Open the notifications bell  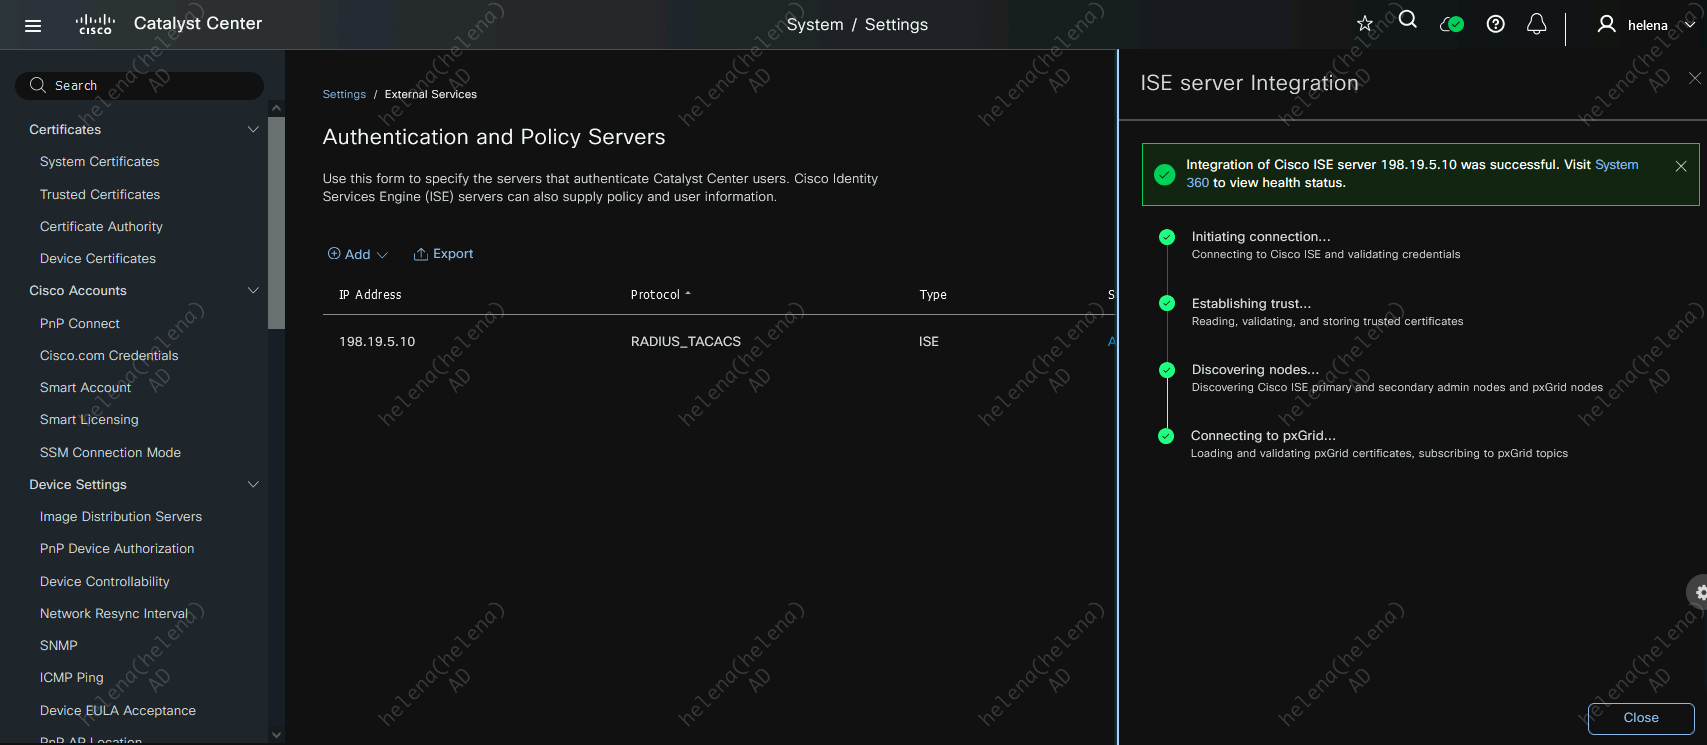[x=1537, y=24]
